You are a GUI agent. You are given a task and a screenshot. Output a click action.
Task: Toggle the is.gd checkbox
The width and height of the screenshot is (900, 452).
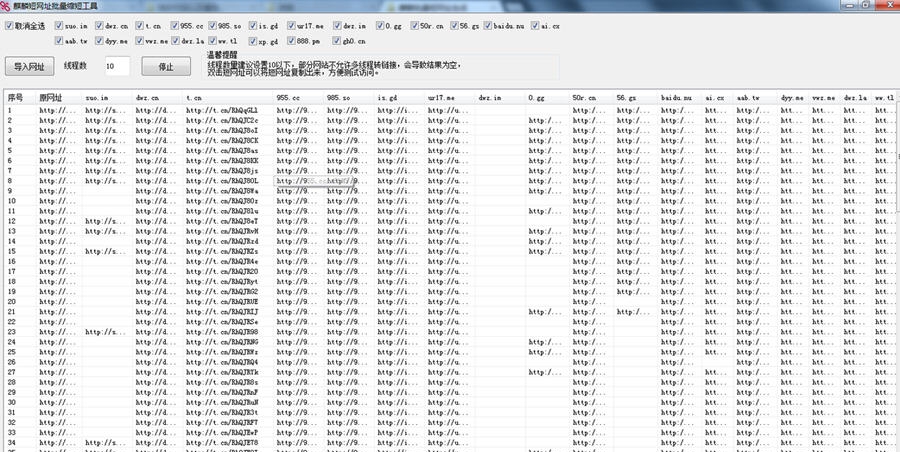point(253,26)
